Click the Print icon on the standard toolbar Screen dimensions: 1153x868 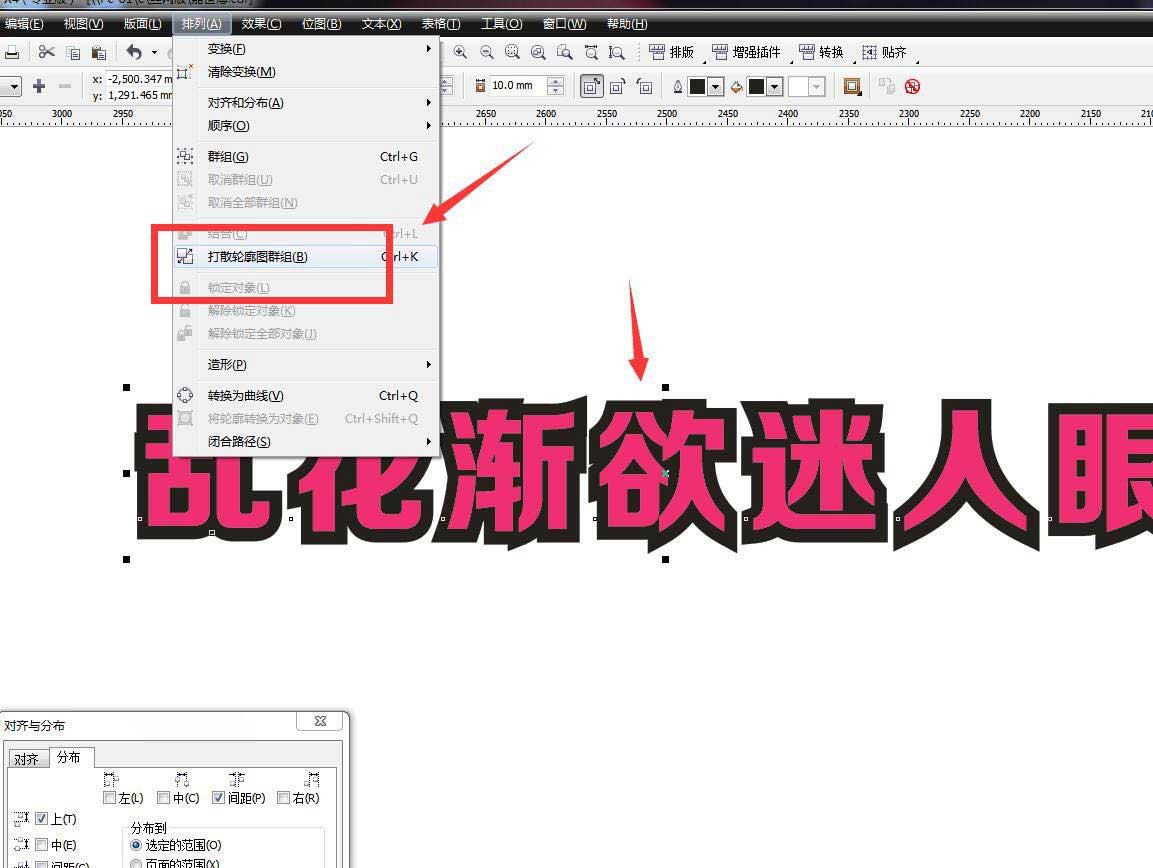[11, 52]
